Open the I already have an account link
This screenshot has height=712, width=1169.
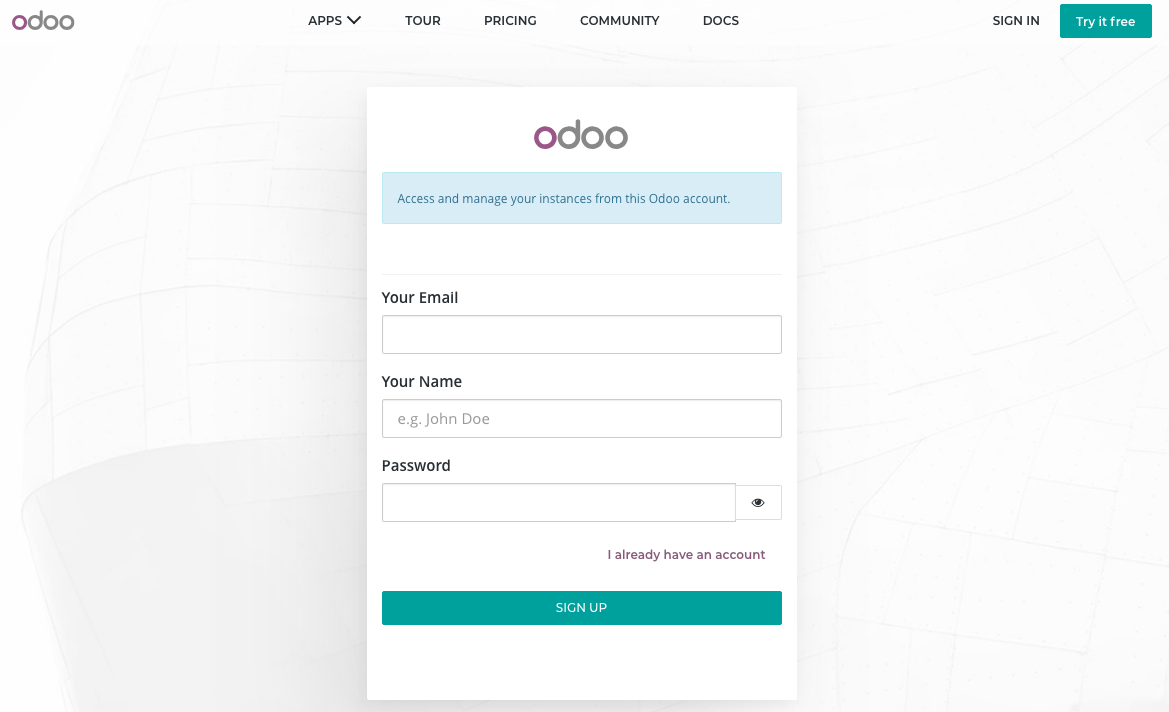(x=686, y=554)
